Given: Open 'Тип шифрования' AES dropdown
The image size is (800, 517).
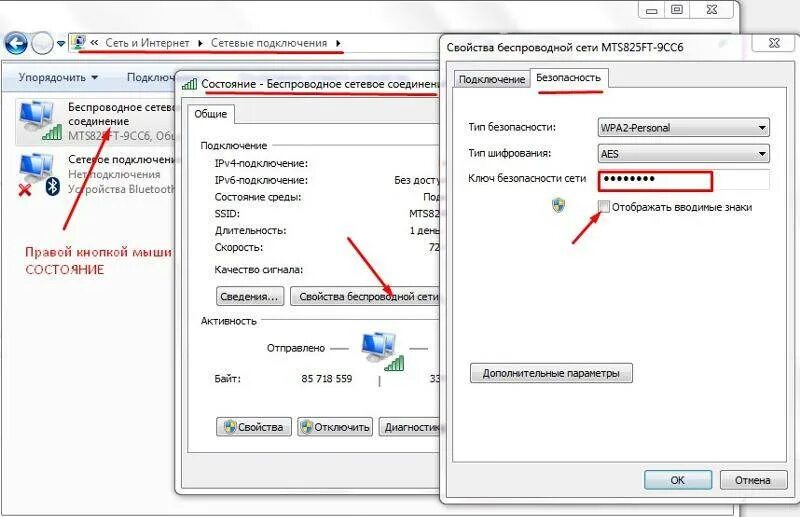Looking at the screenshot, I should click(x=684, y=154).
